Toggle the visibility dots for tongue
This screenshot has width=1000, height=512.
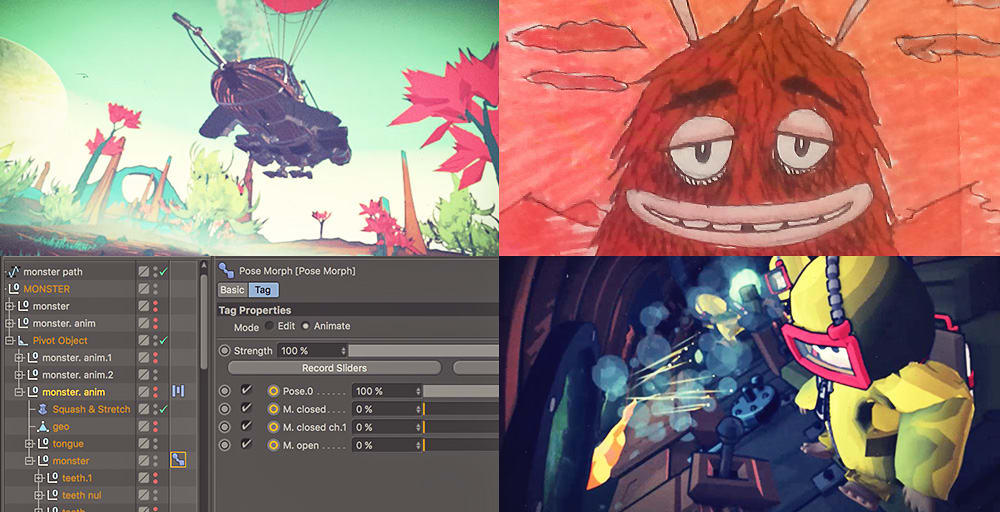coord(155,444)
